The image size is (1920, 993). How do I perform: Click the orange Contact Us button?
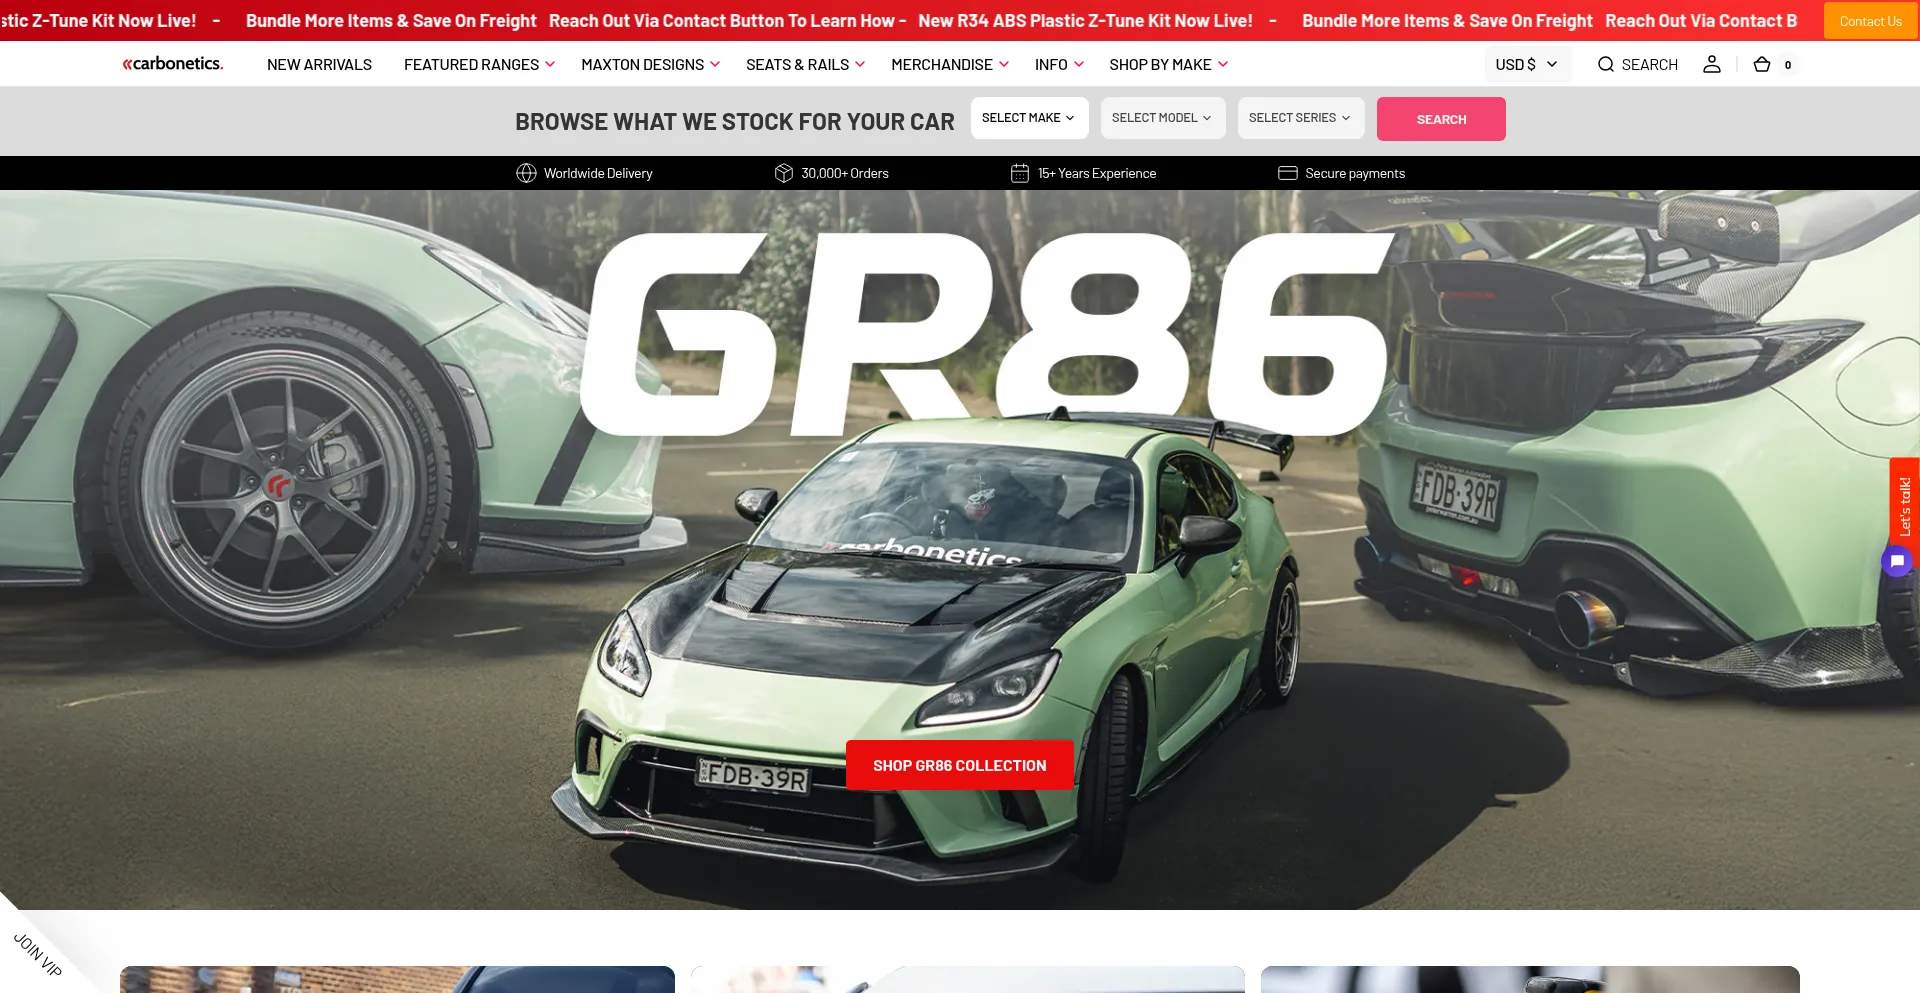pos(1870,21)
